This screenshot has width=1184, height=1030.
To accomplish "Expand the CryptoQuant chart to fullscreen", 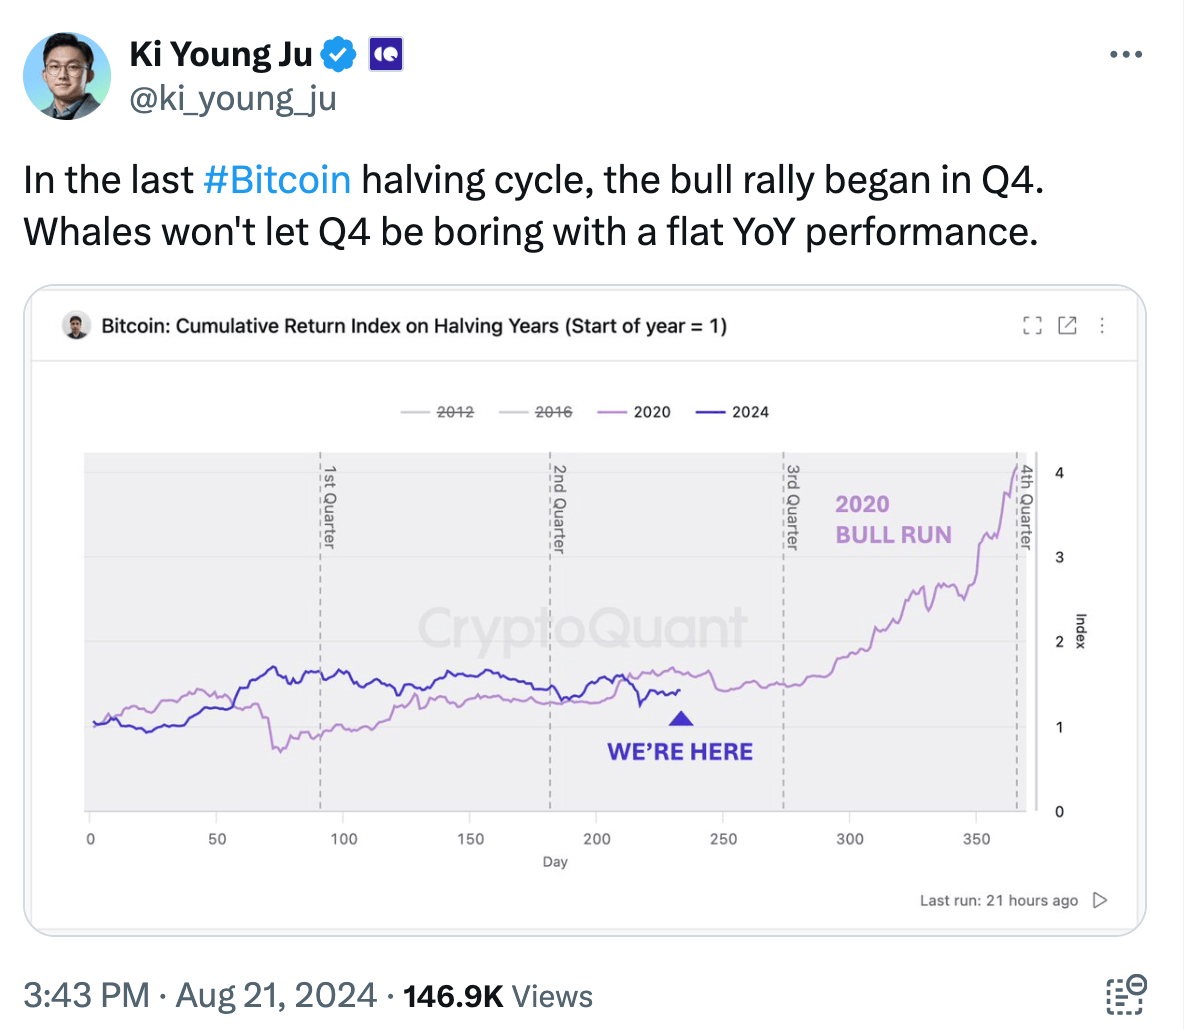I will click(x=1032, y=325).
